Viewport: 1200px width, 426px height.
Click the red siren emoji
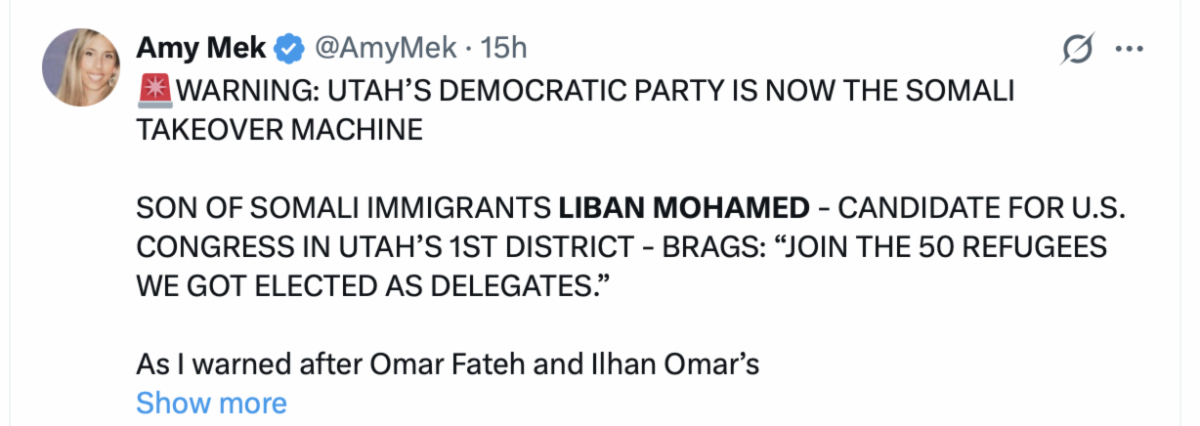153,91
